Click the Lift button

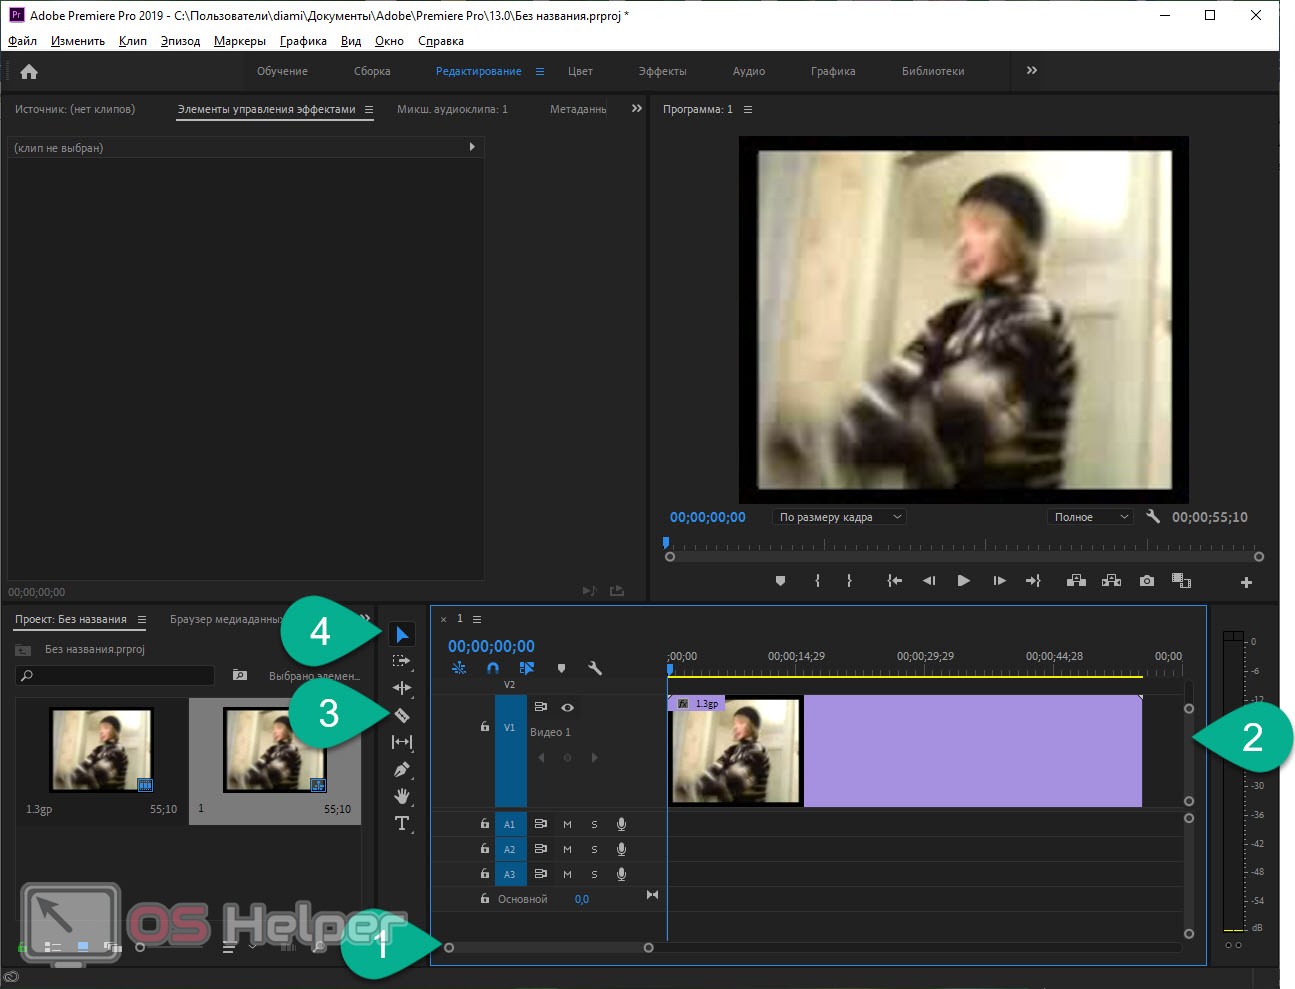[x=1076, y=581]
